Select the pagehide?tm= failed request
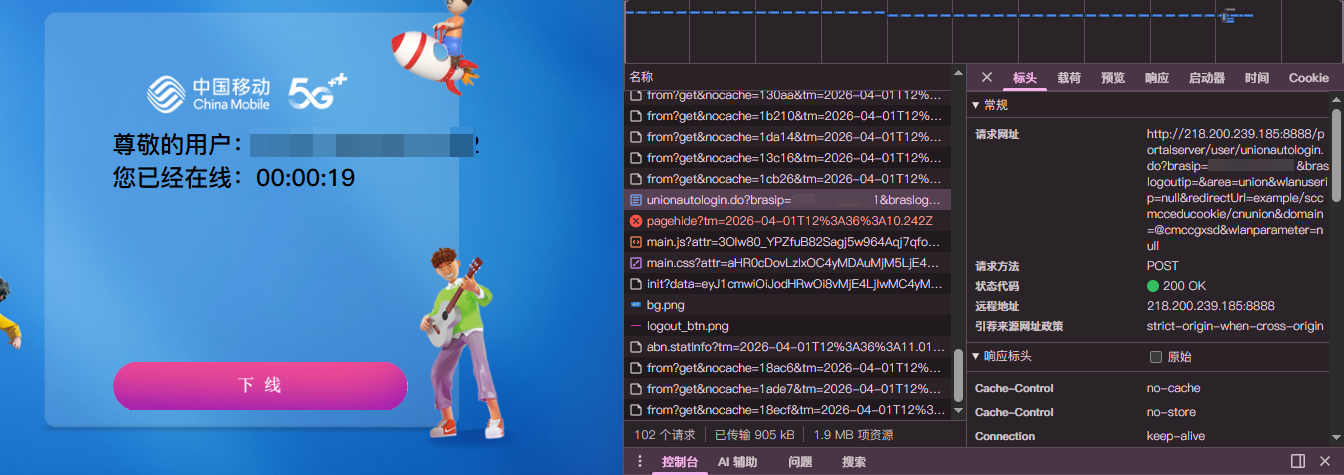This screenshot has height=475, width=1344. (790, 221)
